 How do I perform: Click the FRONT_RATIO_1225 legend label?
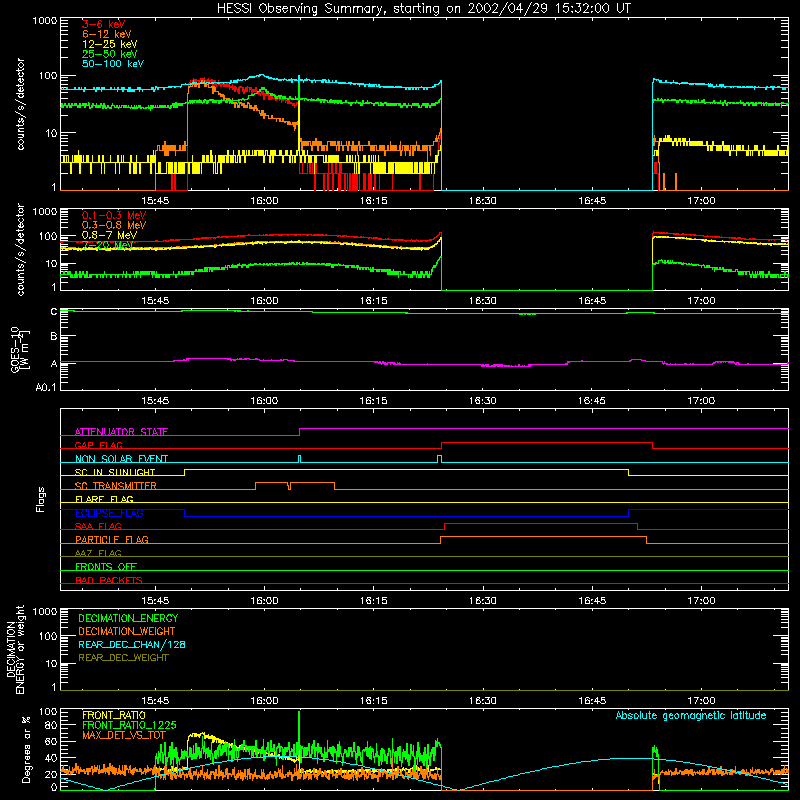129,725
